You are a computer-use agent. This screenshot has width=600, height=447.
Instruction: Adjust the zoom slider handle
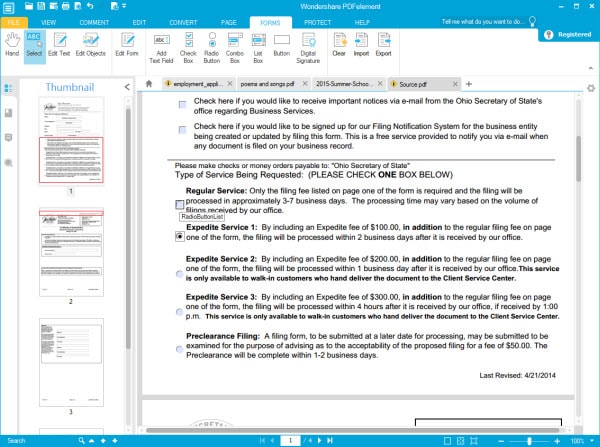click(530, 441)
